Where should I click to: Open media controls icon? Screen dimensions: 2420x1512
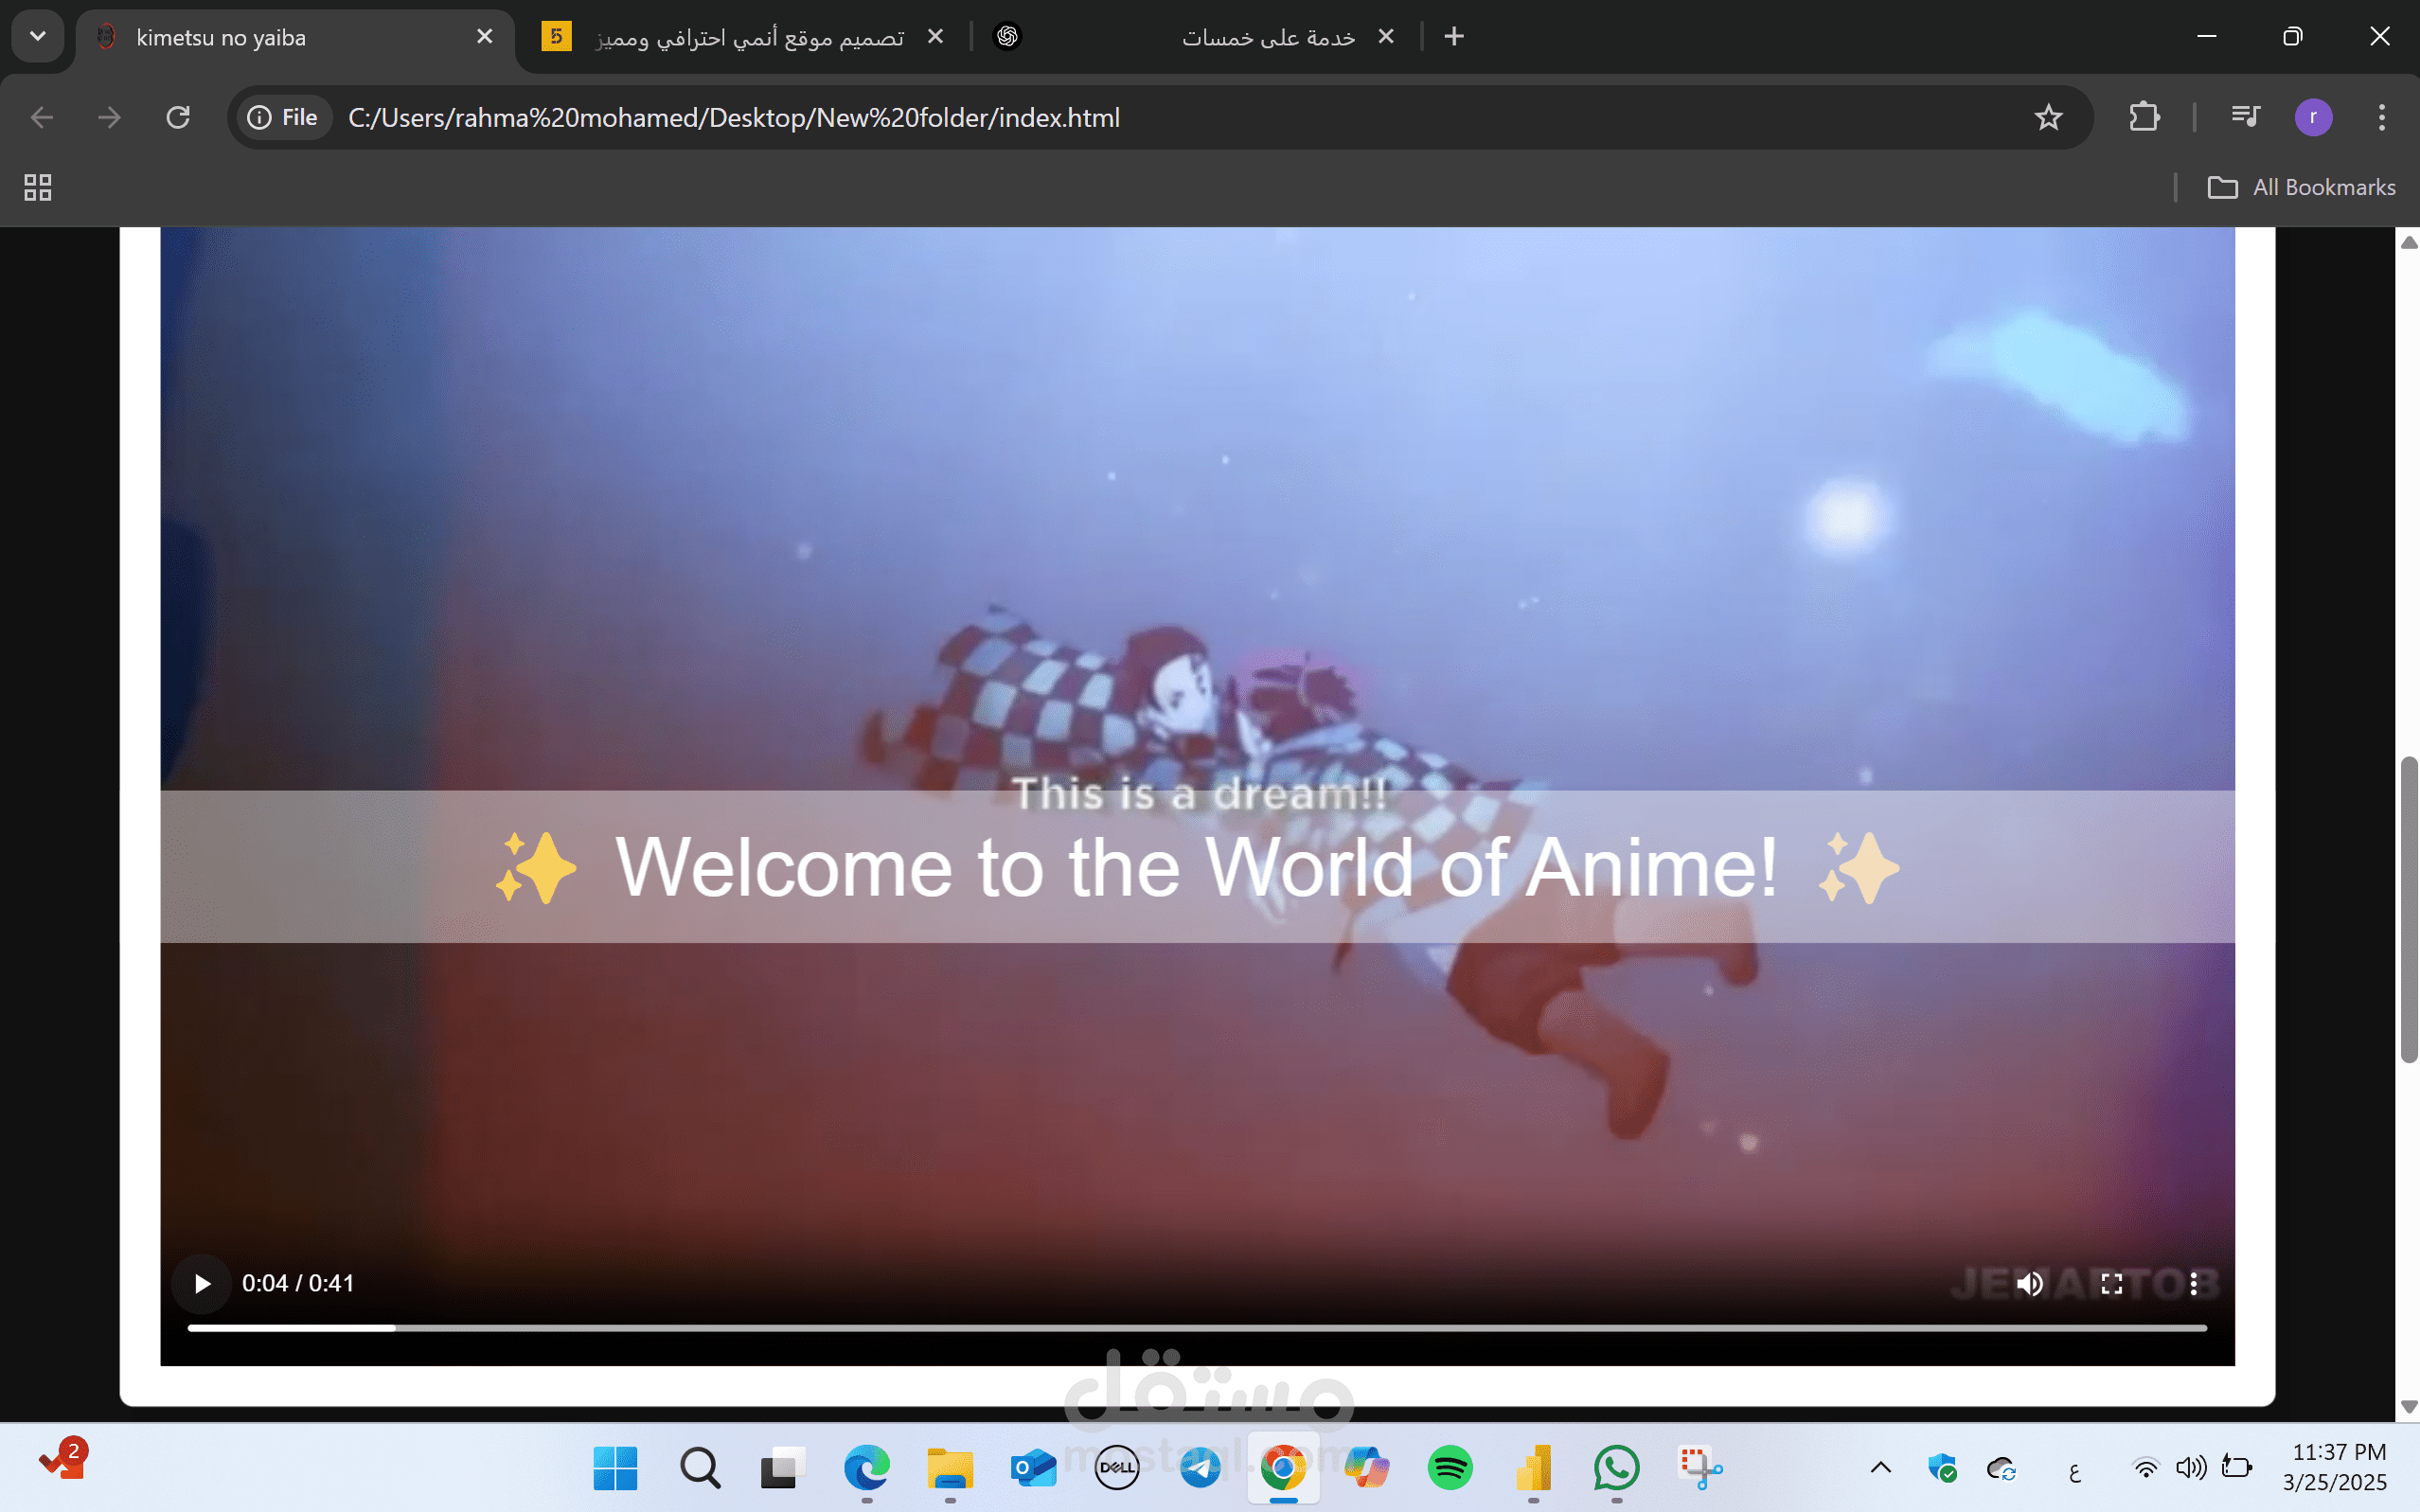(x=2245, y=118)
